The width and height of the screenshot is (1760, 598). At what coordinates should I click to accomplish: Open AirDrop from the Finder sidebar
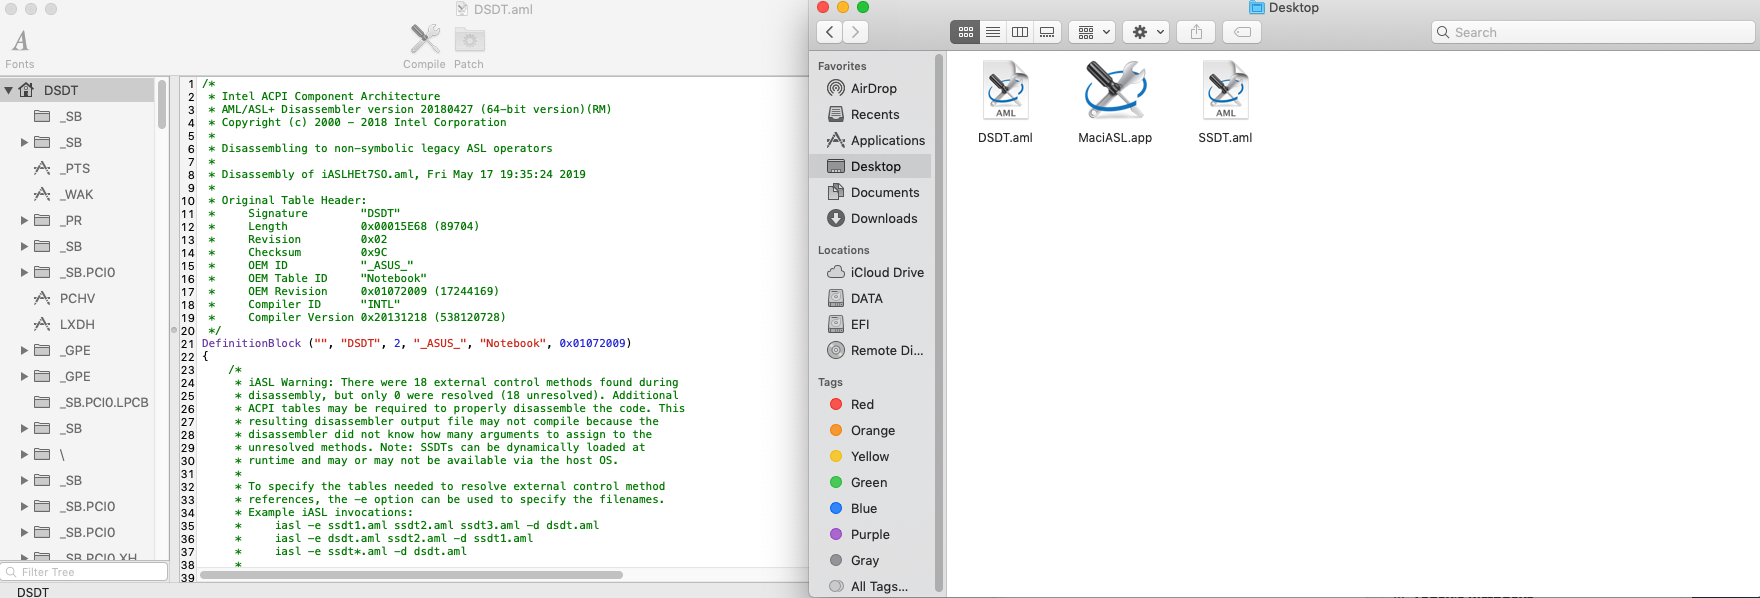(872, 88)
